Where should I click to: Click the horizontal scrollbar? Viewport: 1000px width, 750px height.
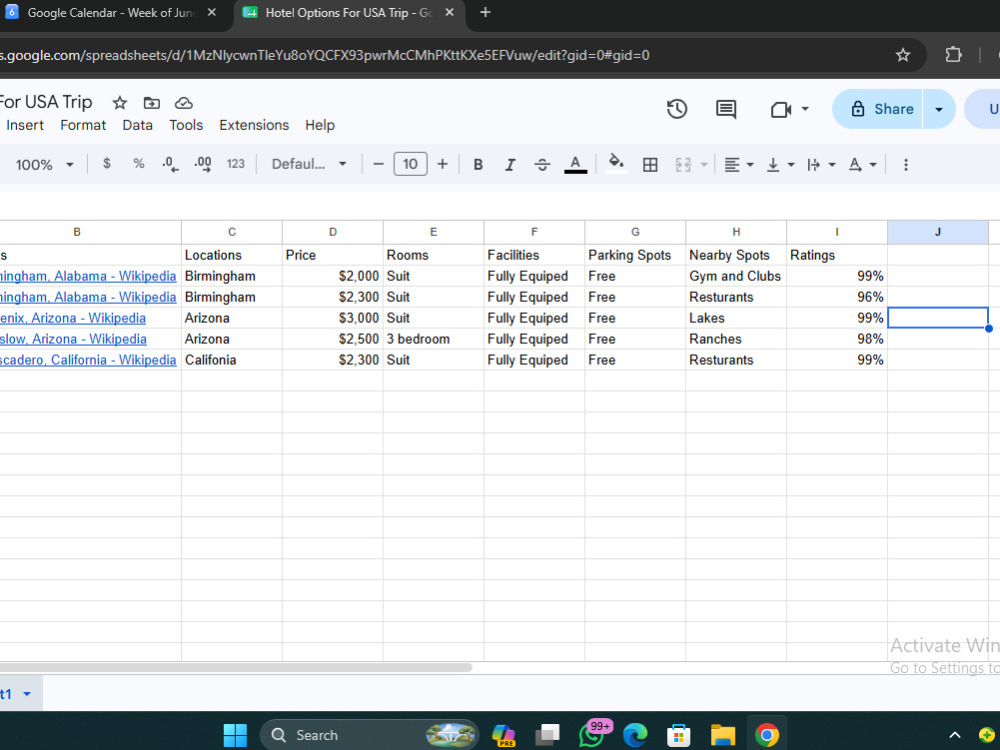236,668
